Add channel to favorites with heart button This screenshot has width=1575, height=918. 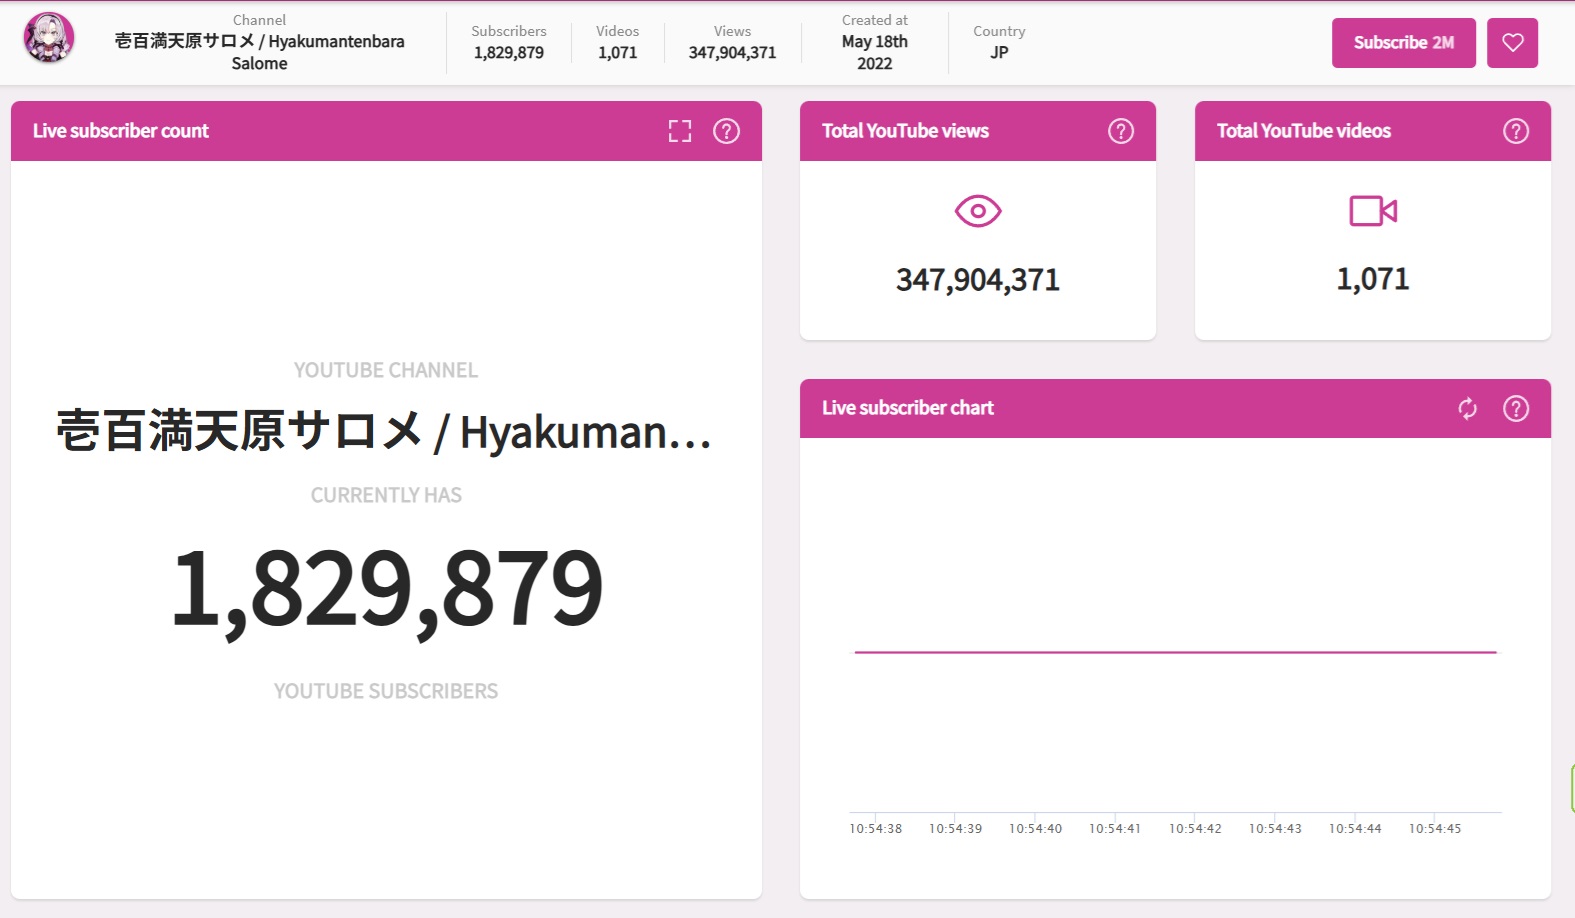pos(1511,43)
